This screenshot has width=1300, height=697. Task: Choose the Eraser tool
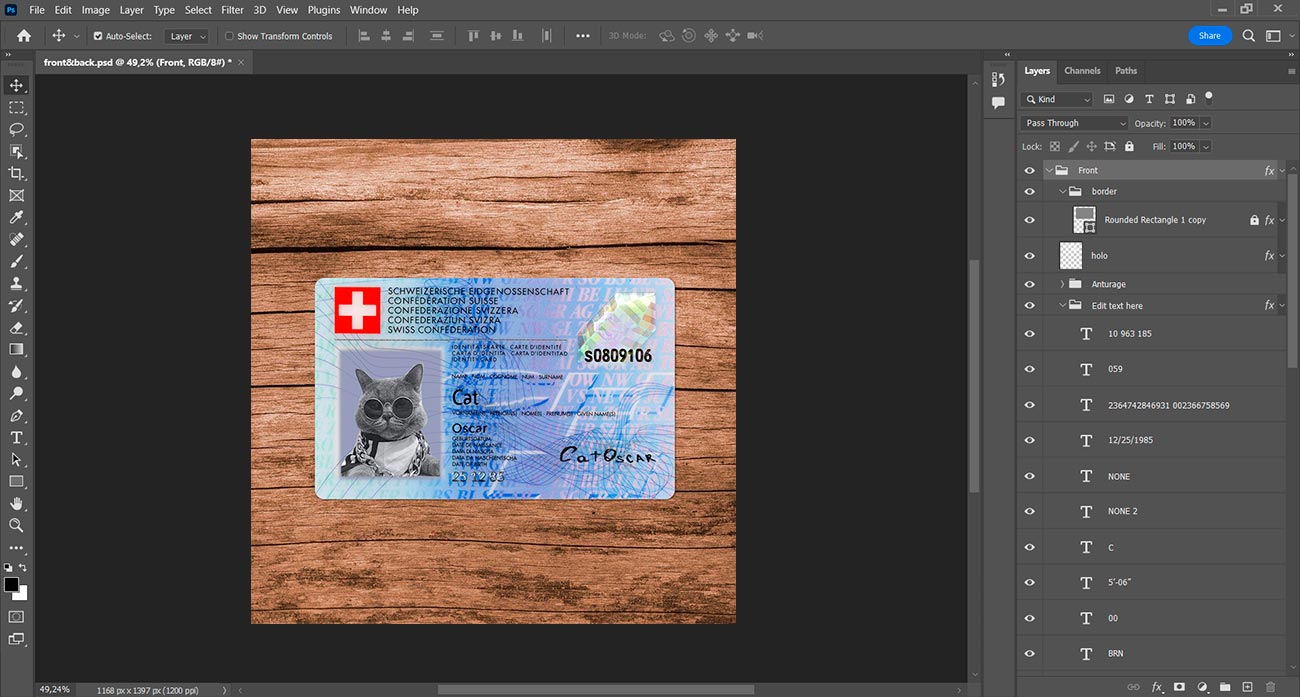click(17, 327)
